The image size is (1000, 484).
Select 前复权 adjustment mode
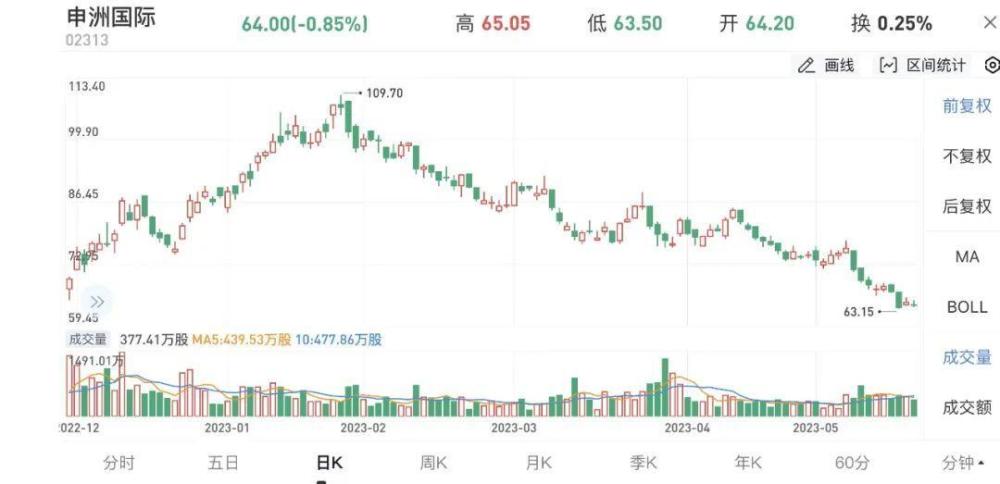point(967,106)
